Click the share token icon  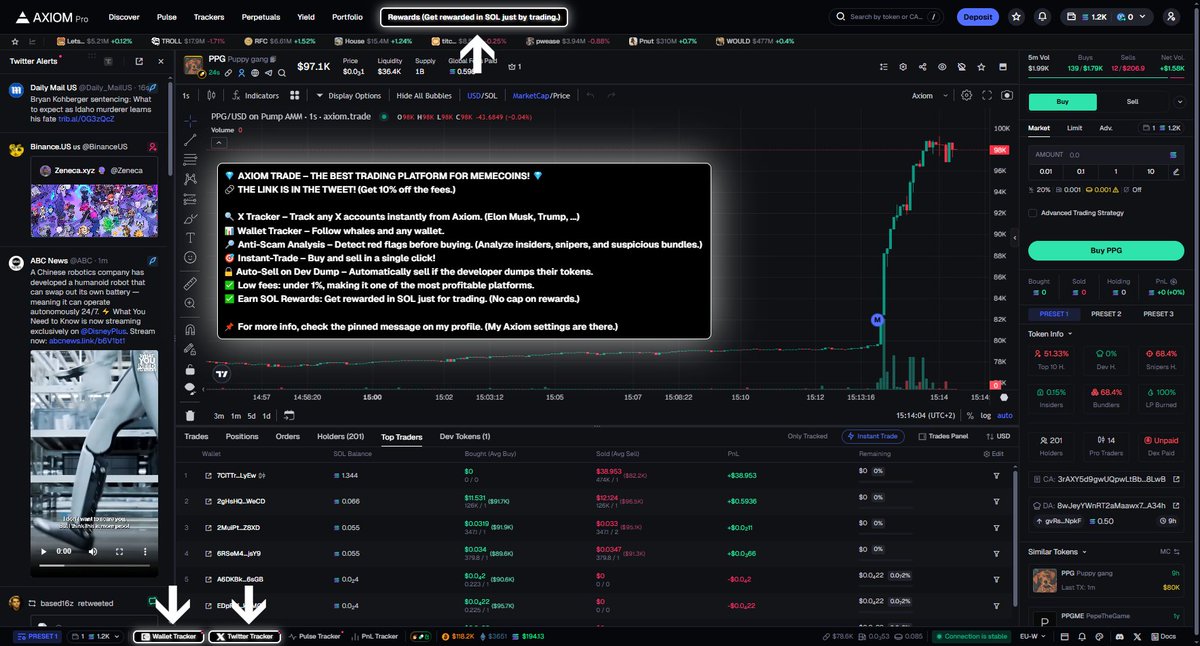(922, 66)
